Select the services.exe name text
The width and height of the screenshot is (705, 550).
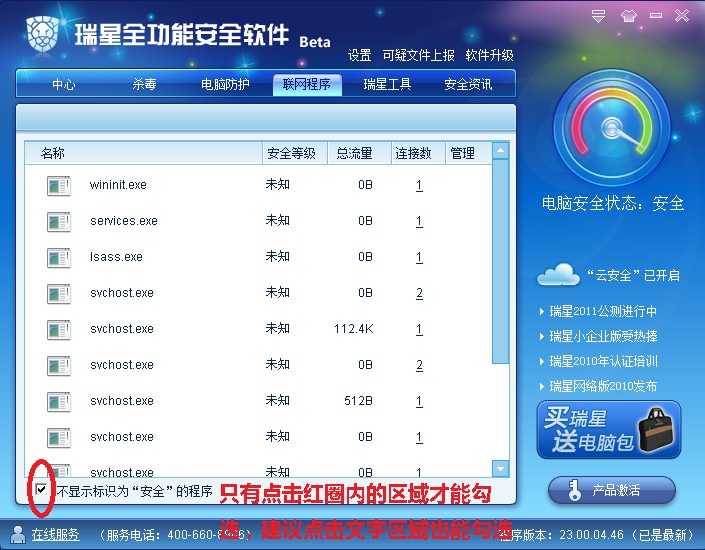pyautogui.click(x=124, y=221)
